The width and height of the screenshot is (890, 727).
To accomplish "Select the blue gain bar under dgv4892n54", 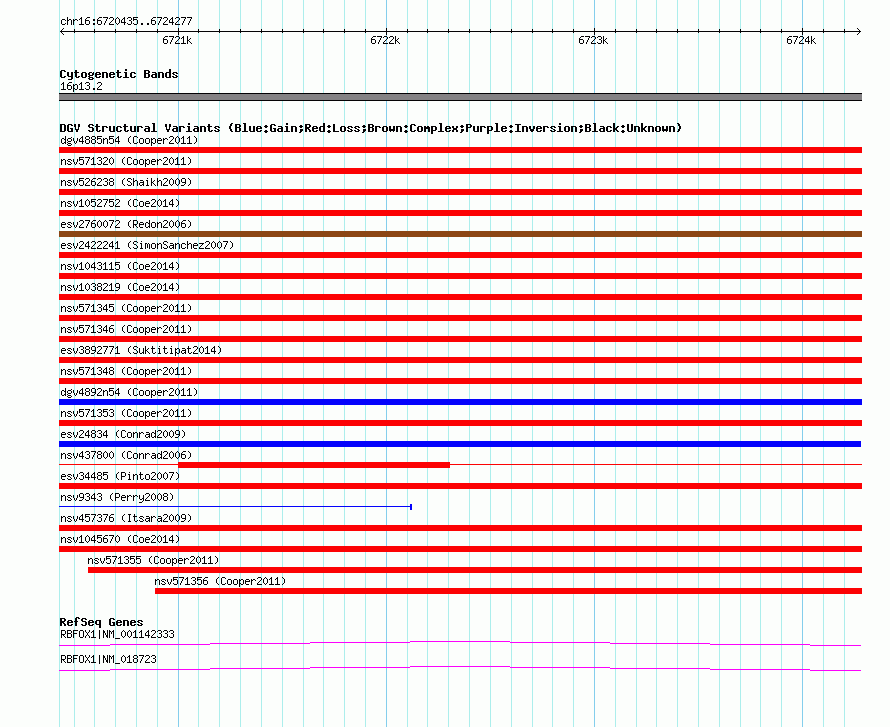I will 460,402.
